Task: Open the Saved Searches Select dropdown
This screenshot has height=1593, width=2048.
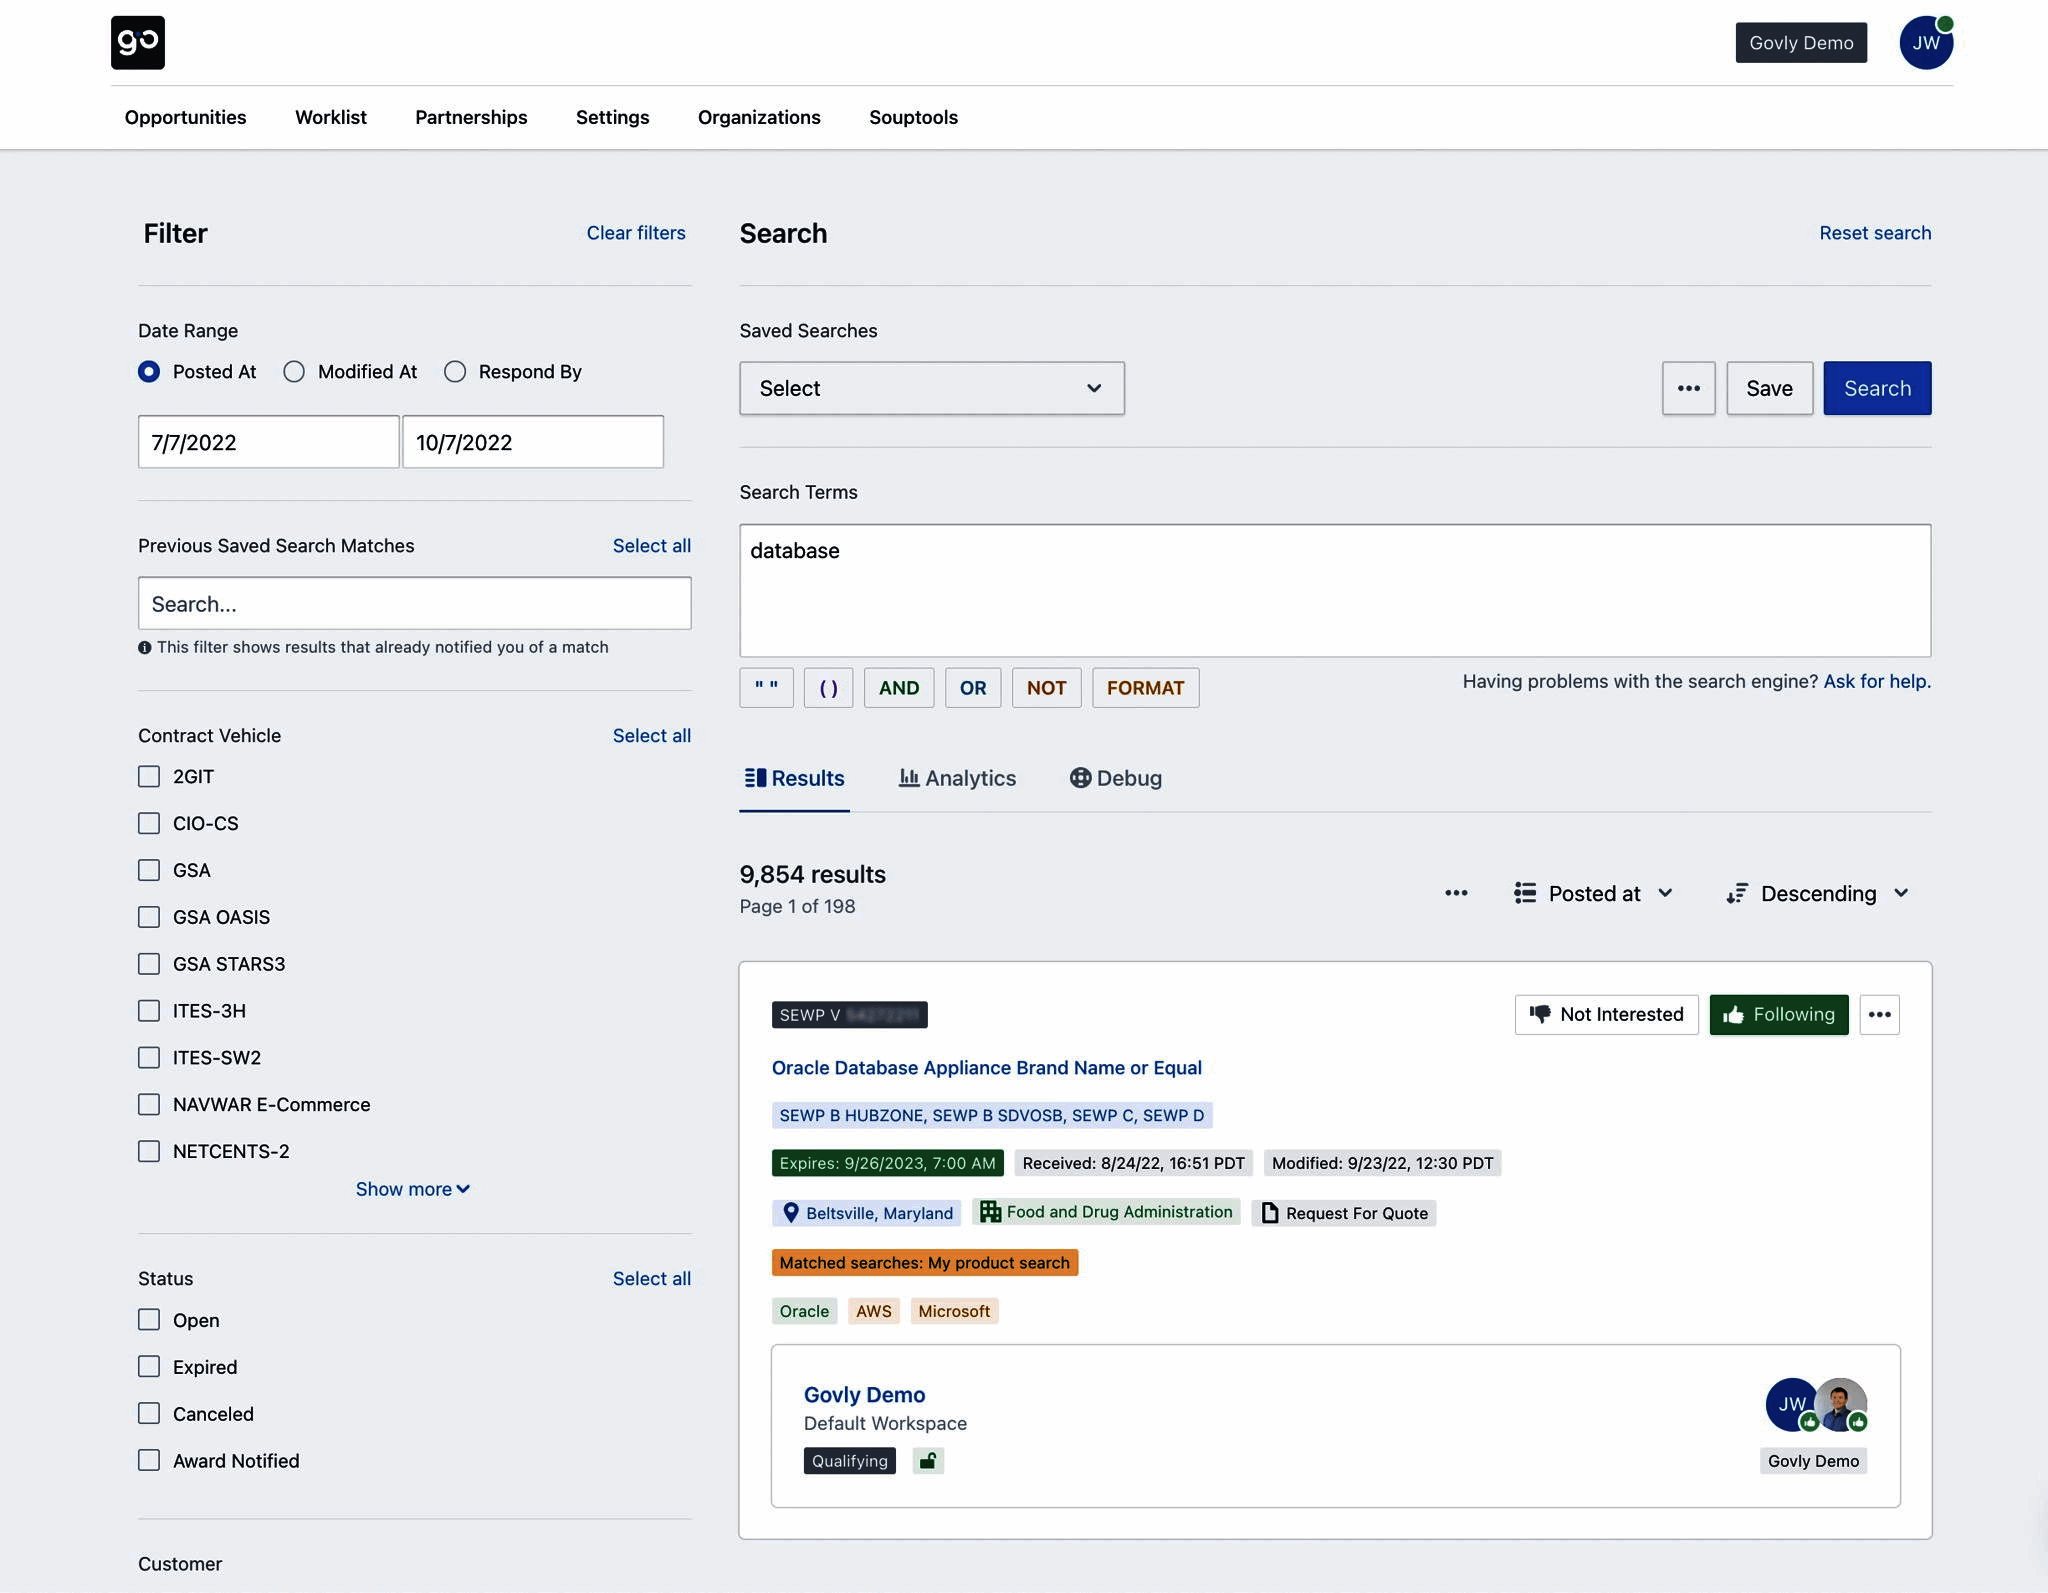Action: point(931,388)
